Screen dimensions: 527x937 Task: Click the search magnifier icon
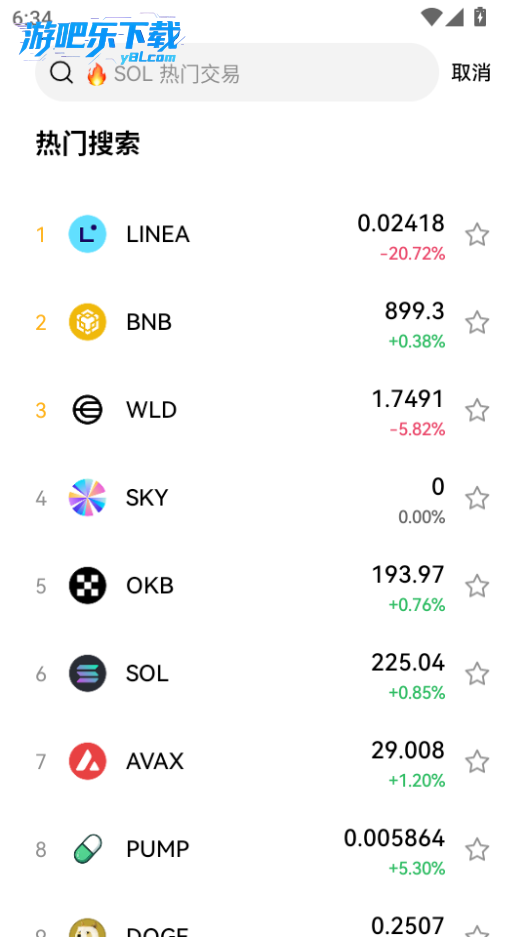[62, 73]
